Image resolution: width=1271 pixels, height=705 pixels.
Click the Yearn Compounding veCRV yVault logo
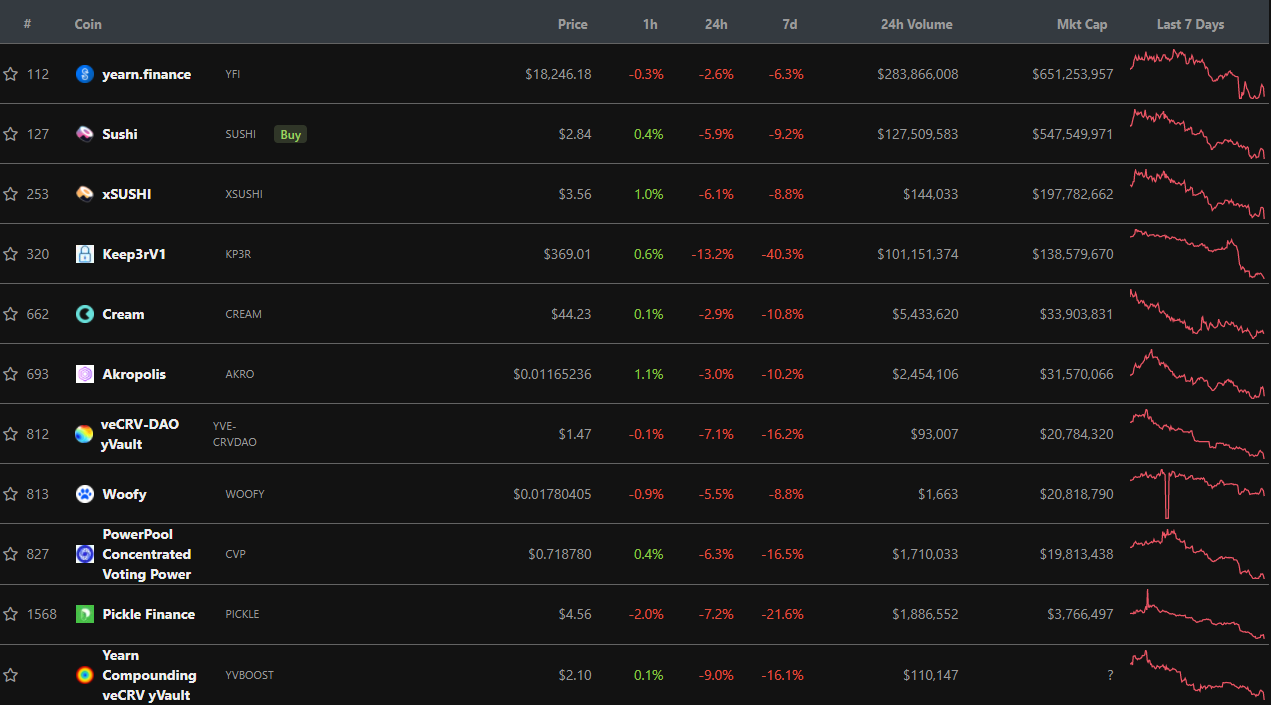point(85,675)
